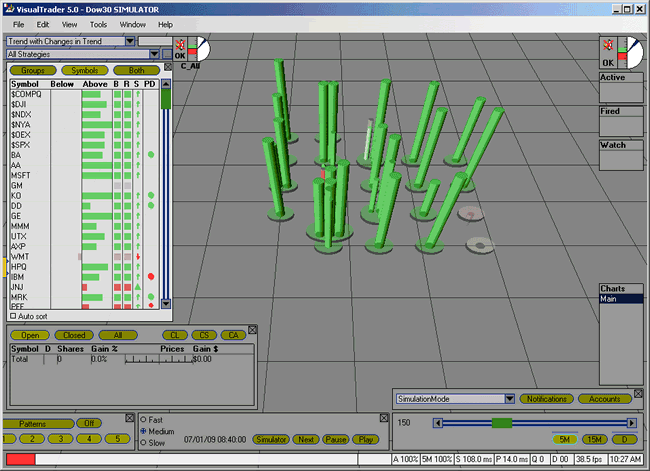650x471 pixels.
Task: Click the red PD dot for IBM
Action: 151,276
